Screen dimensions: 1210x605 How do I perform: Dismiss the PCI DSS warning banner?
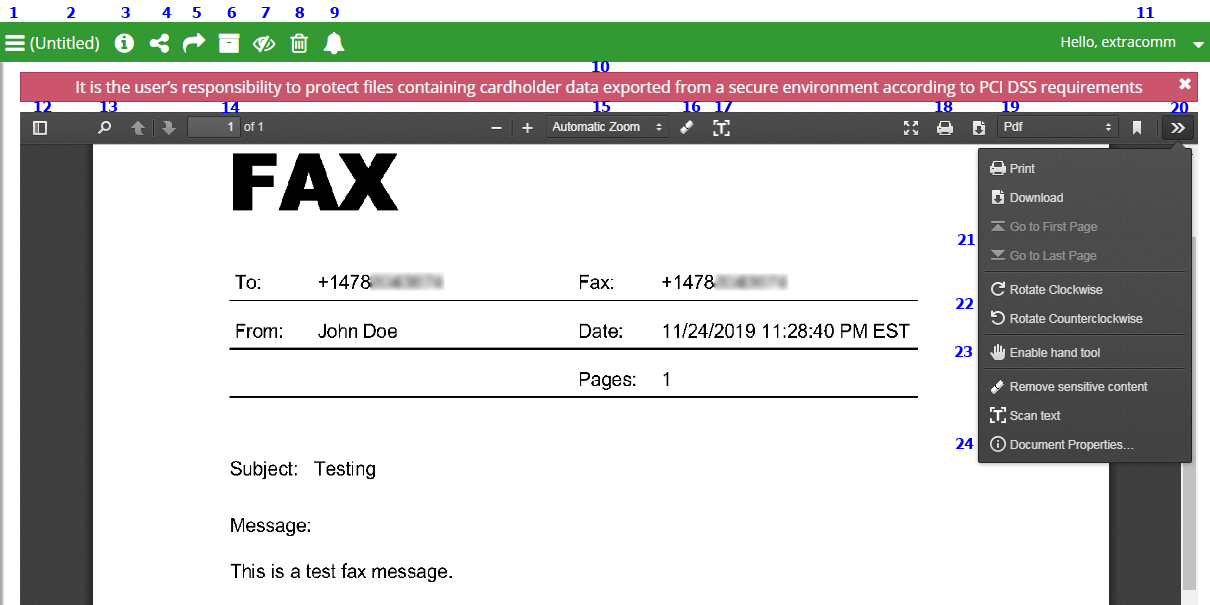click(x=1185, y=84)
